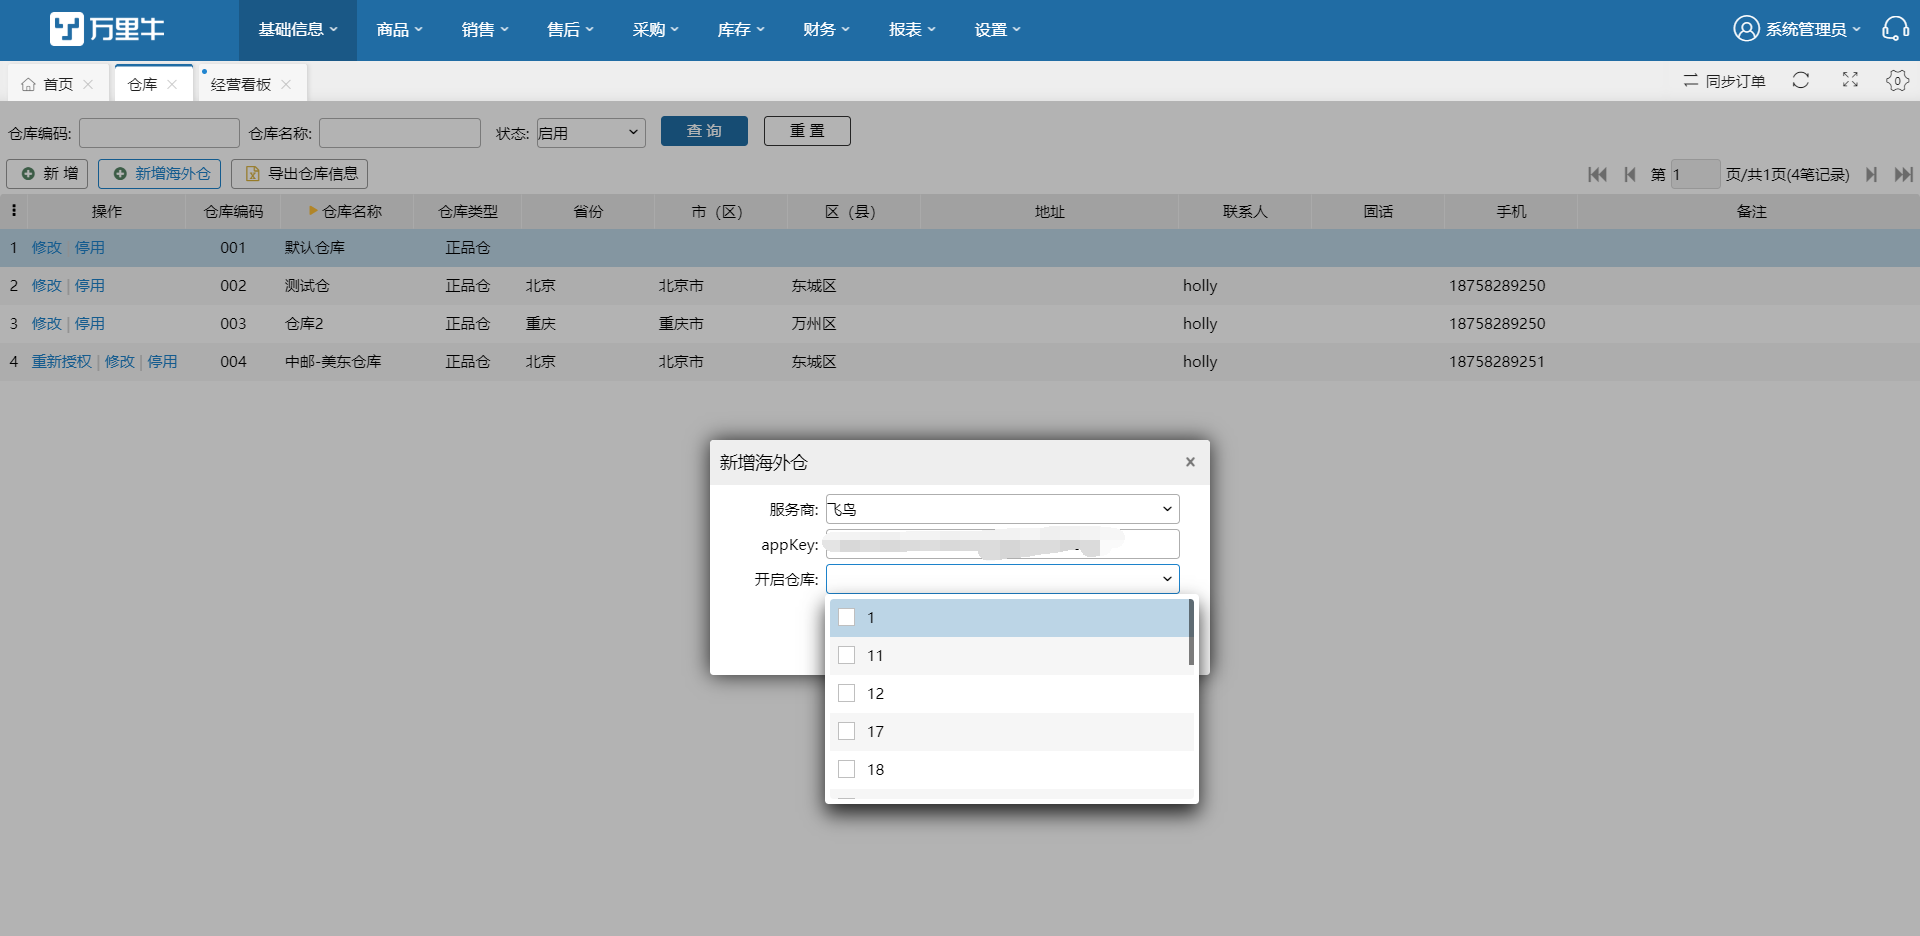Image resolution: width=1920 pixels, height=936 pixels.
Task: Click 修改 link for 默认仓库
Action: [x=46, y=247]
